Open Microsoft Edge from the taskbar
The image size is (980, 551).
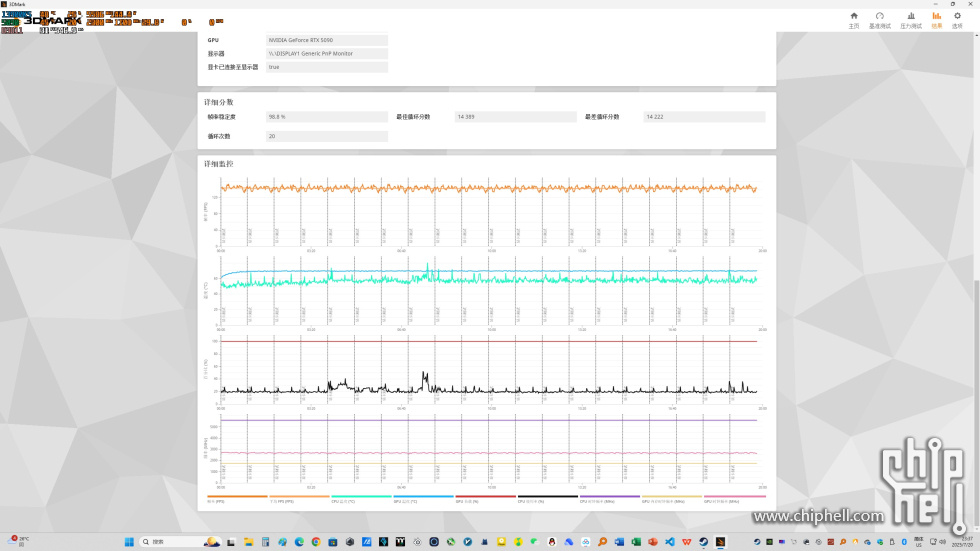pos(299,542)
